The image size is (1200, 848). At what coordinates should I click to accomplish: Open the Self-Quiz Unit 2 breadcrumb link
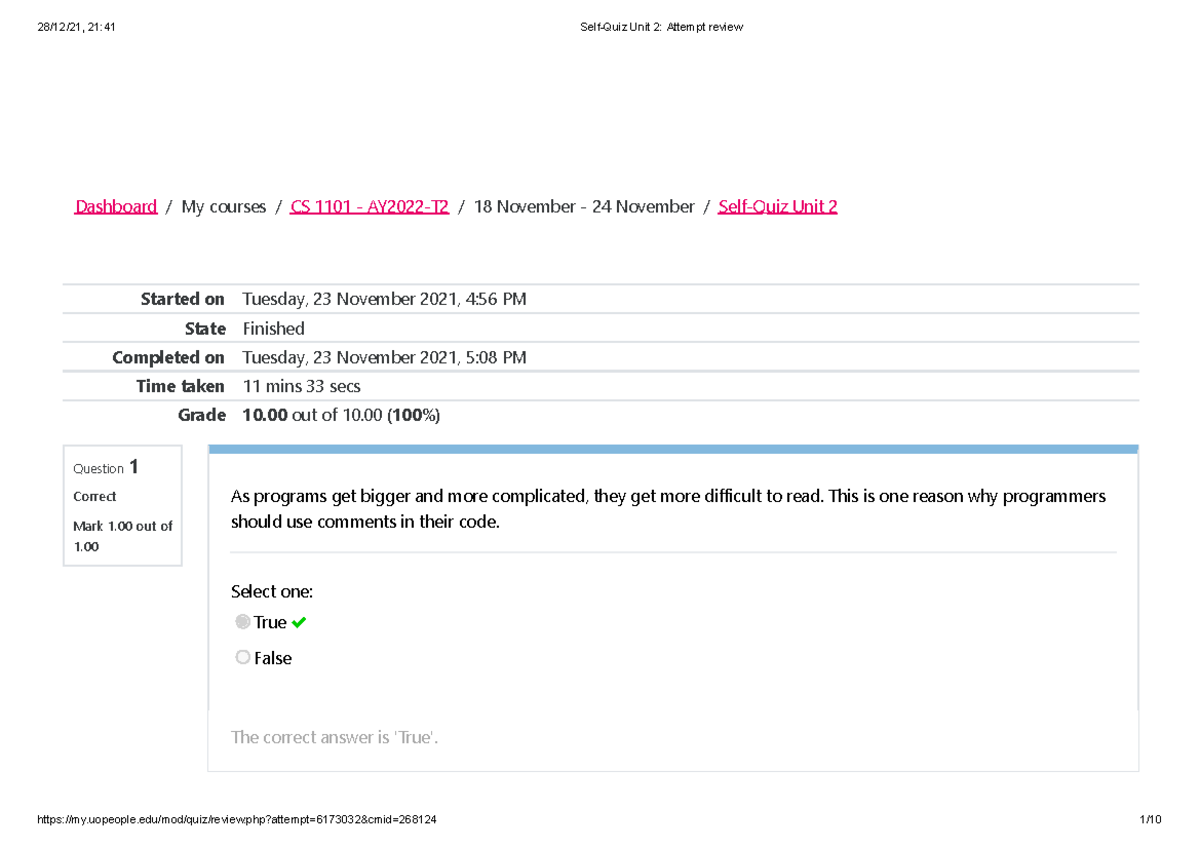click(777, 207)
